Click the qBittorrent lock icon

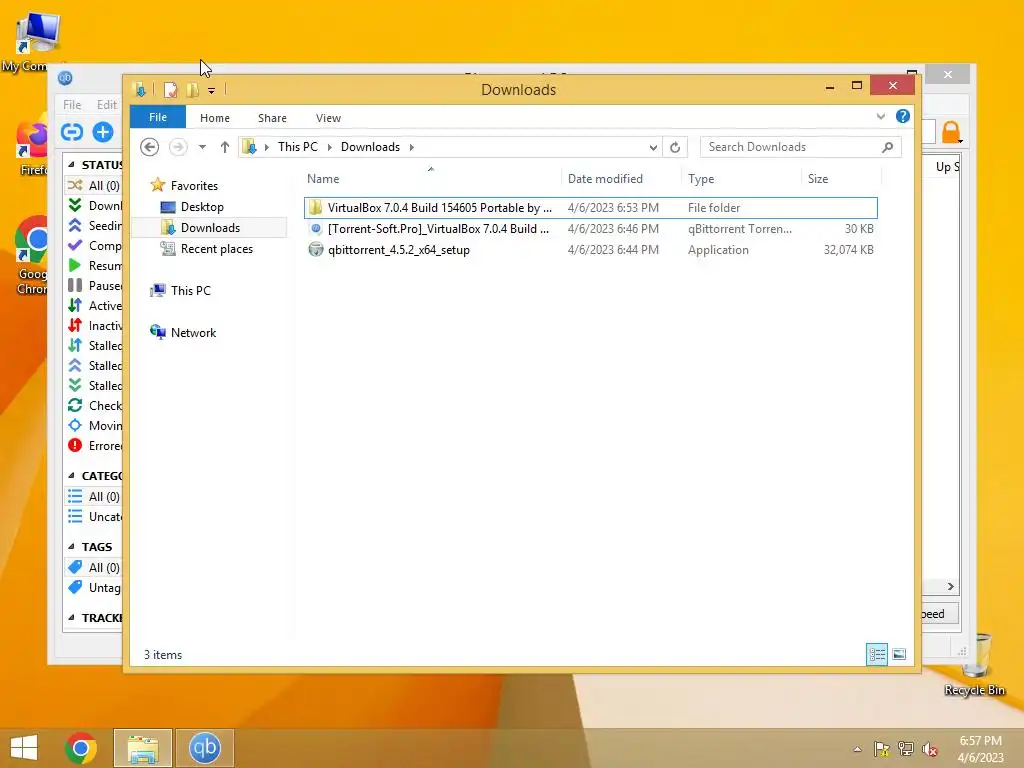(951, 131)
